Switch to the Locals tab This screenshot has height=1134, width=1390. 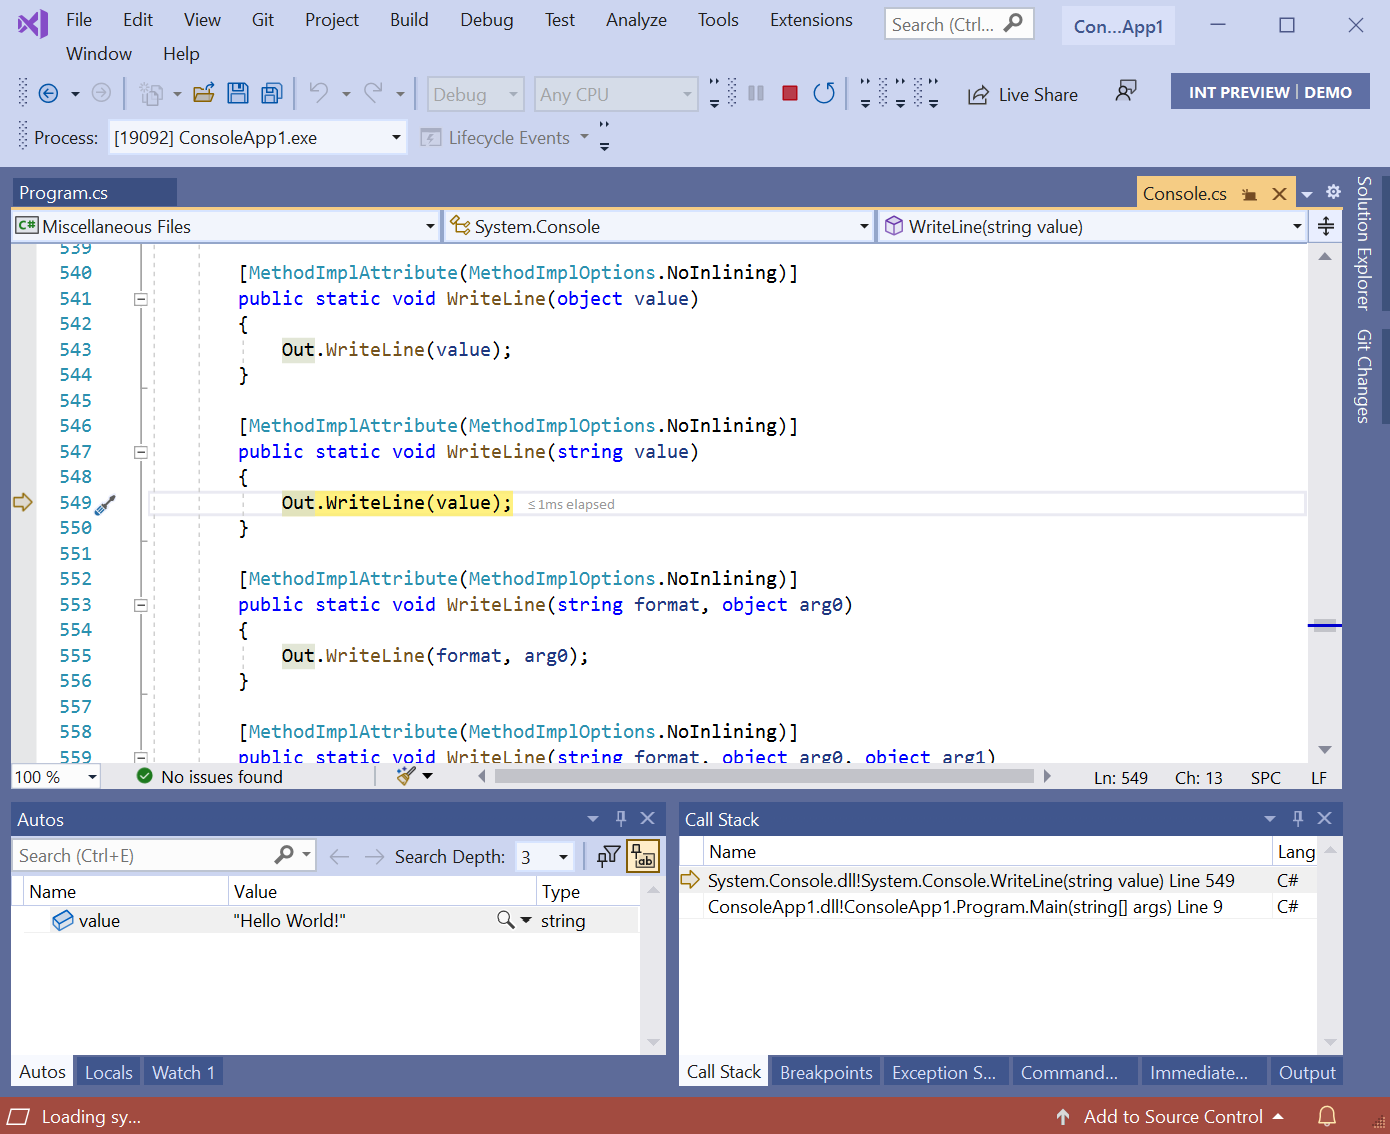(108, 1072)
